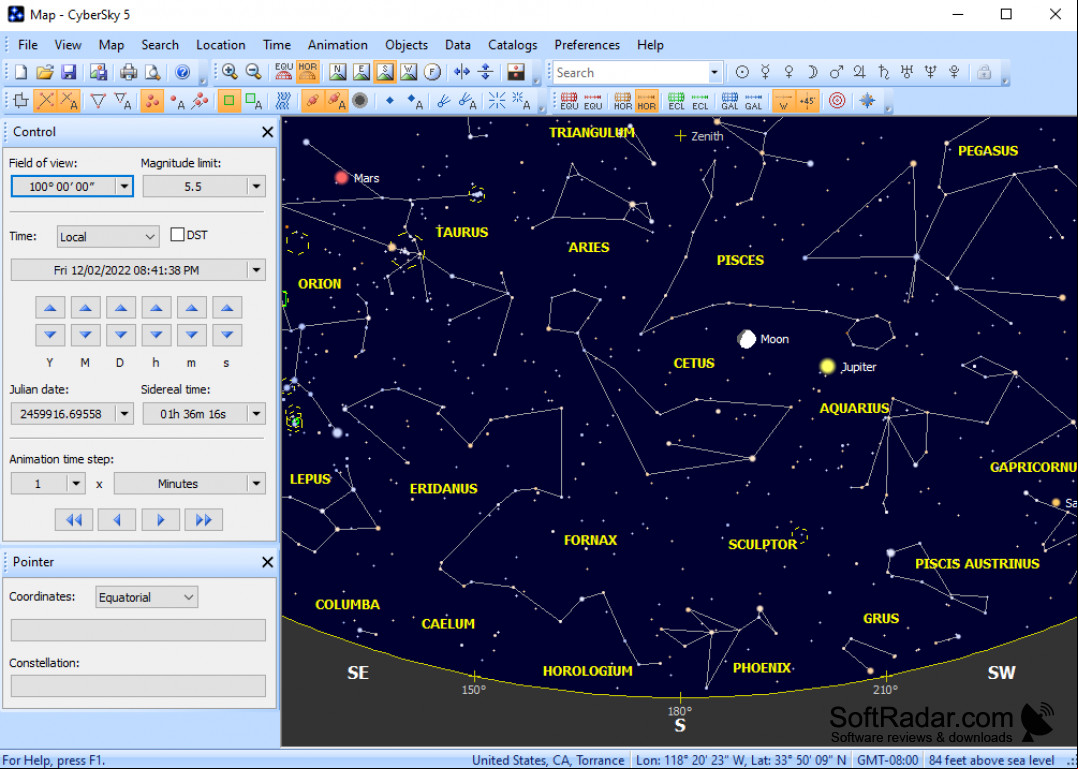Toggle the HOR horizon view mode
This screenshot has height=769, width=1078.
(307, 72)
